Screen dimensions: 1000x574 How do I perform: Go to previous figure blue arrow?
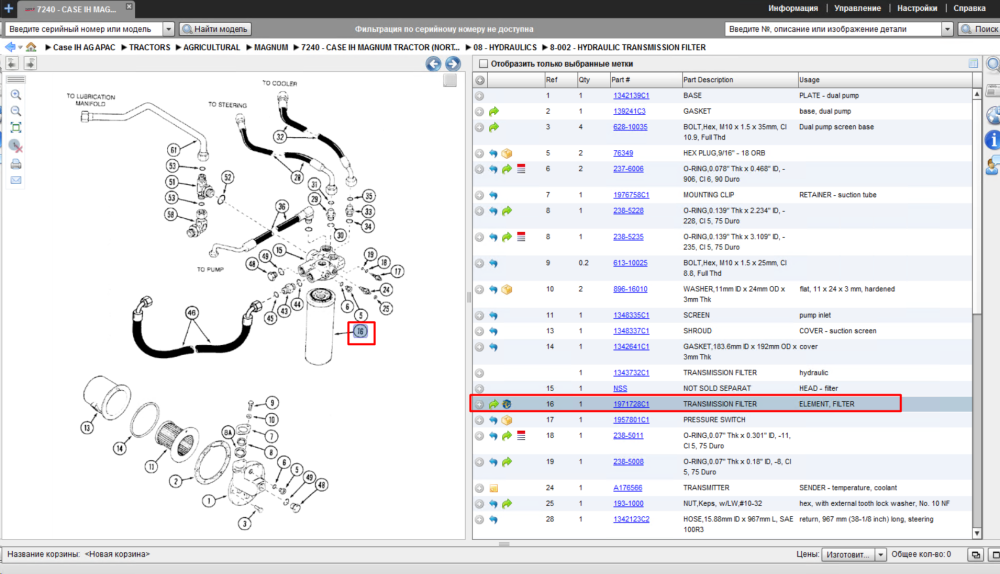[434, 64]
